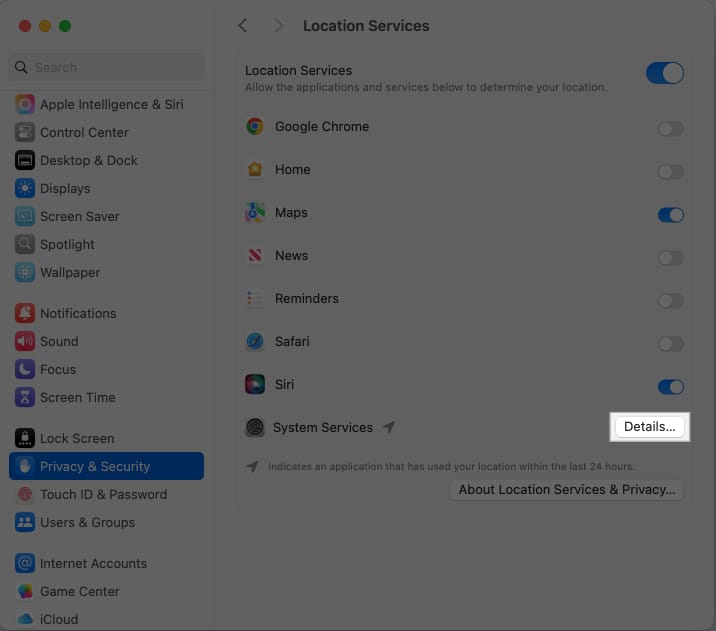Image resolution: width=716 pixels, height=631 pixels.
Task: Open System Services Details
Action: point(649,426)
